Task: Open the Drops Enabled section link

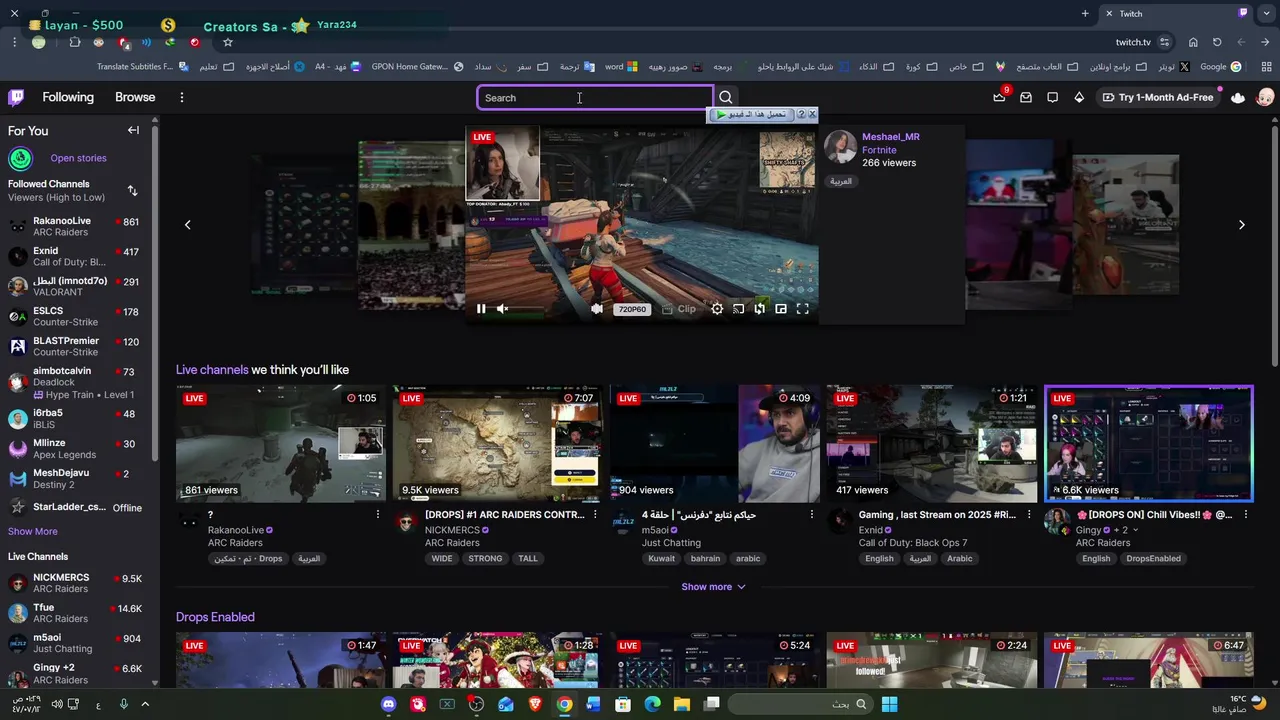Action: click(x=215, y=617)
